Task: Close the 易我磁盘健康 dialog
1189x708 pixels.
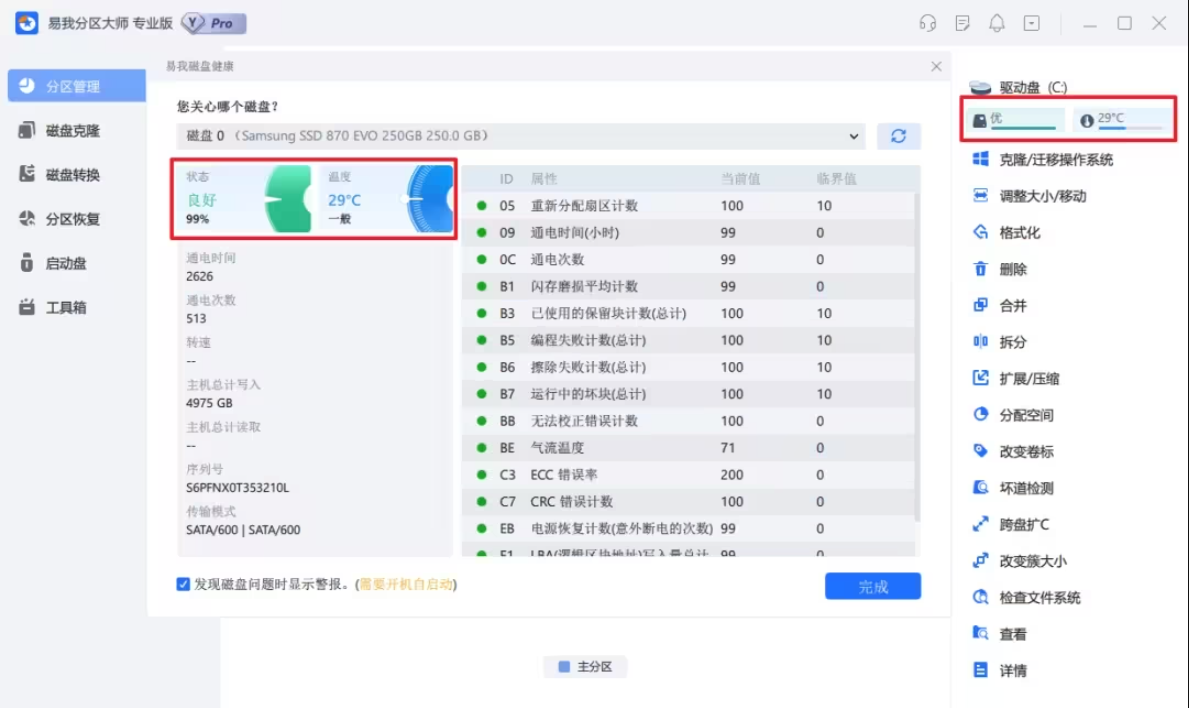Action: pos(936,67)
